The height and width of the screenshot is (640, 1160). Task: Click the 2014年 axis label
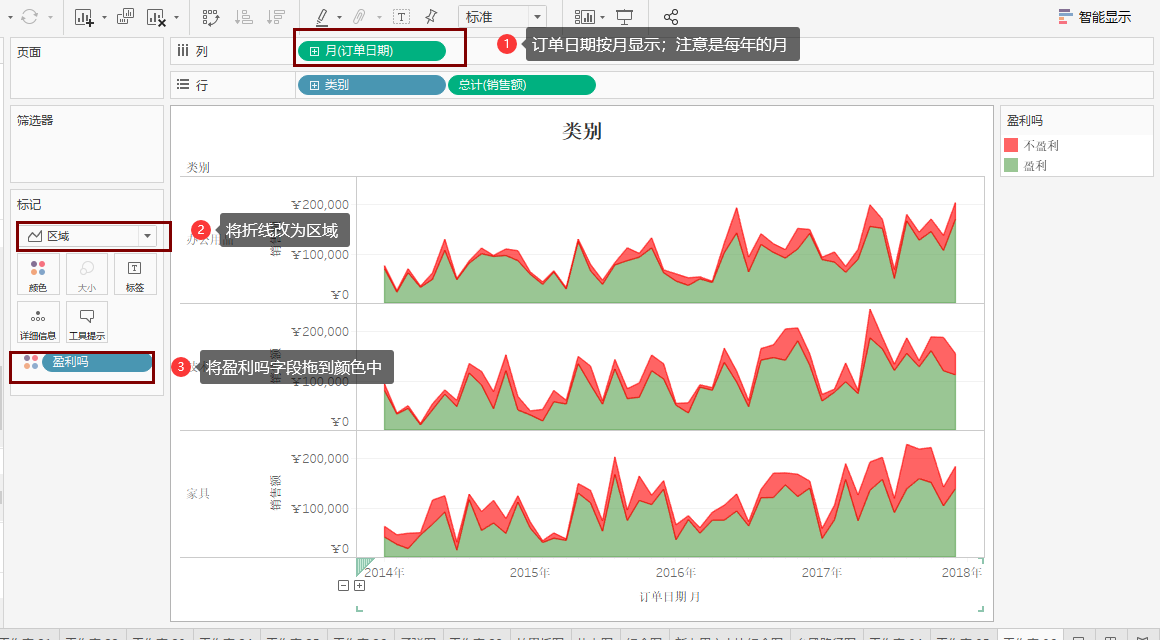coord(384,572)
